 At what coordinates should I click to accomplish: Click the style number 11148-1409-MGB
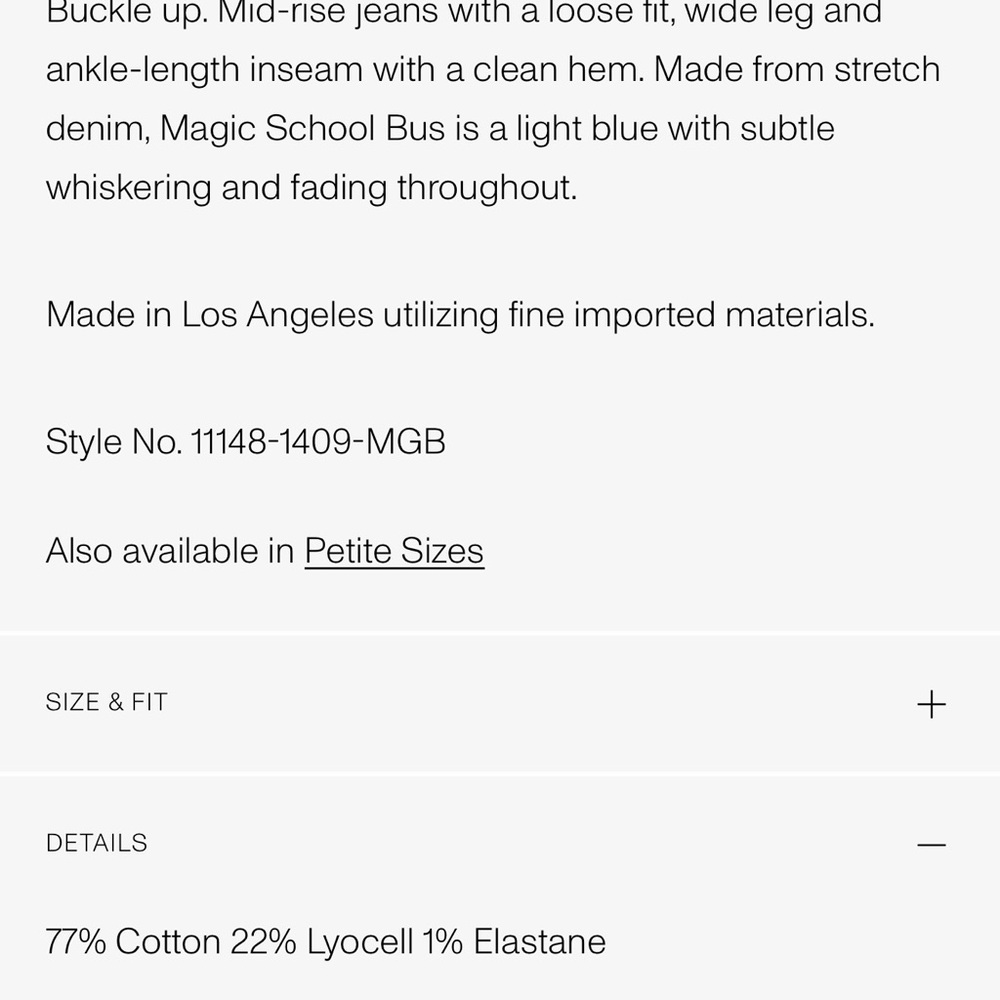point(318,441)
